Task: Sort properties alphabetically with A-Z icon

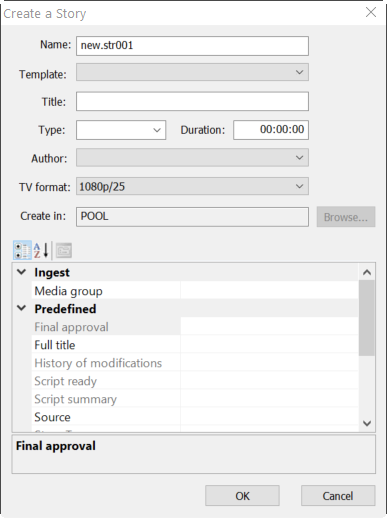Action: (41, 250)
